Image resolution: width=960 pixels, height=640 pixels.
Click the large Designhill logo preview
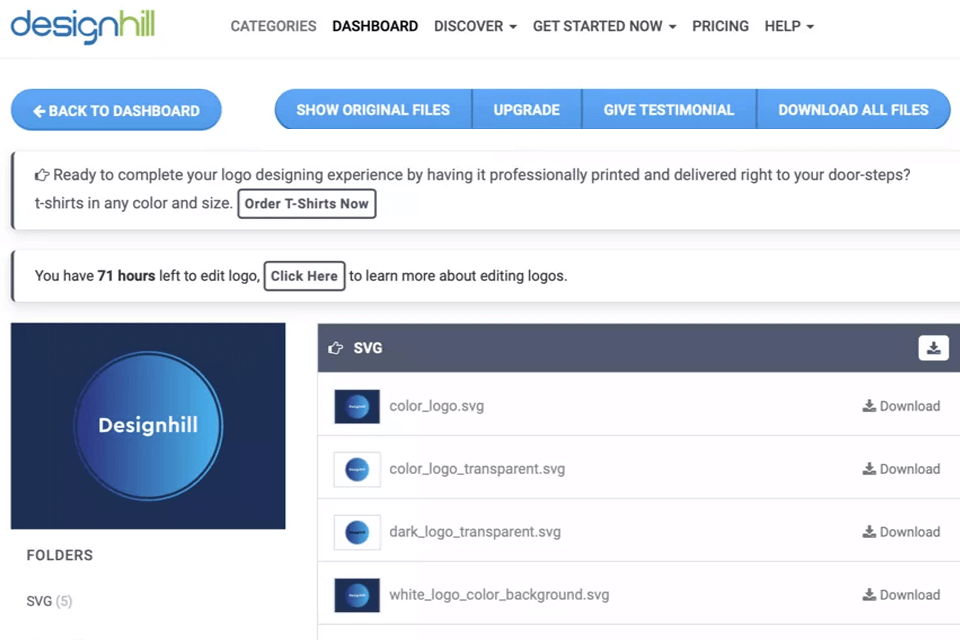(148, 426)
